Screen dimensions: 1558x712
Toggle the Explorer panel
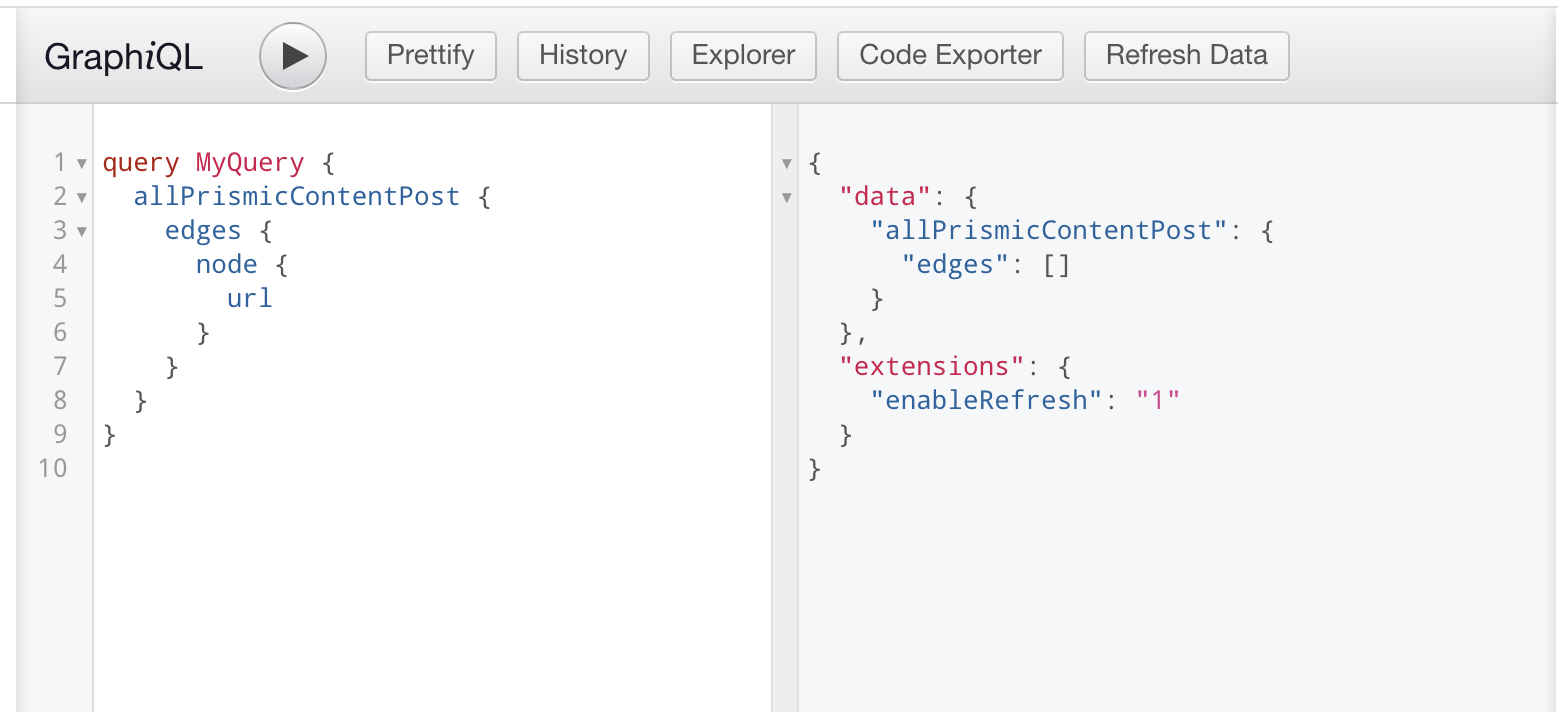click(743, 55)
